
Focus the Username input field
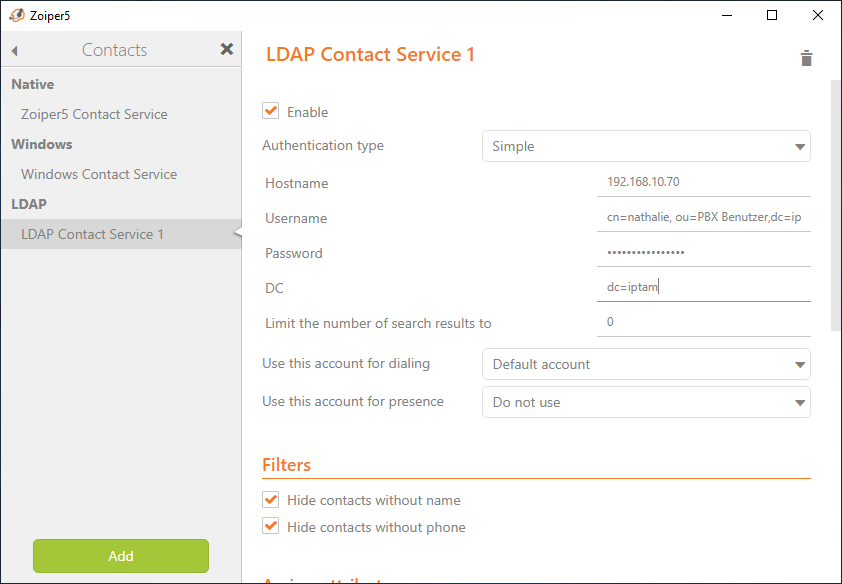coord(704,218)
